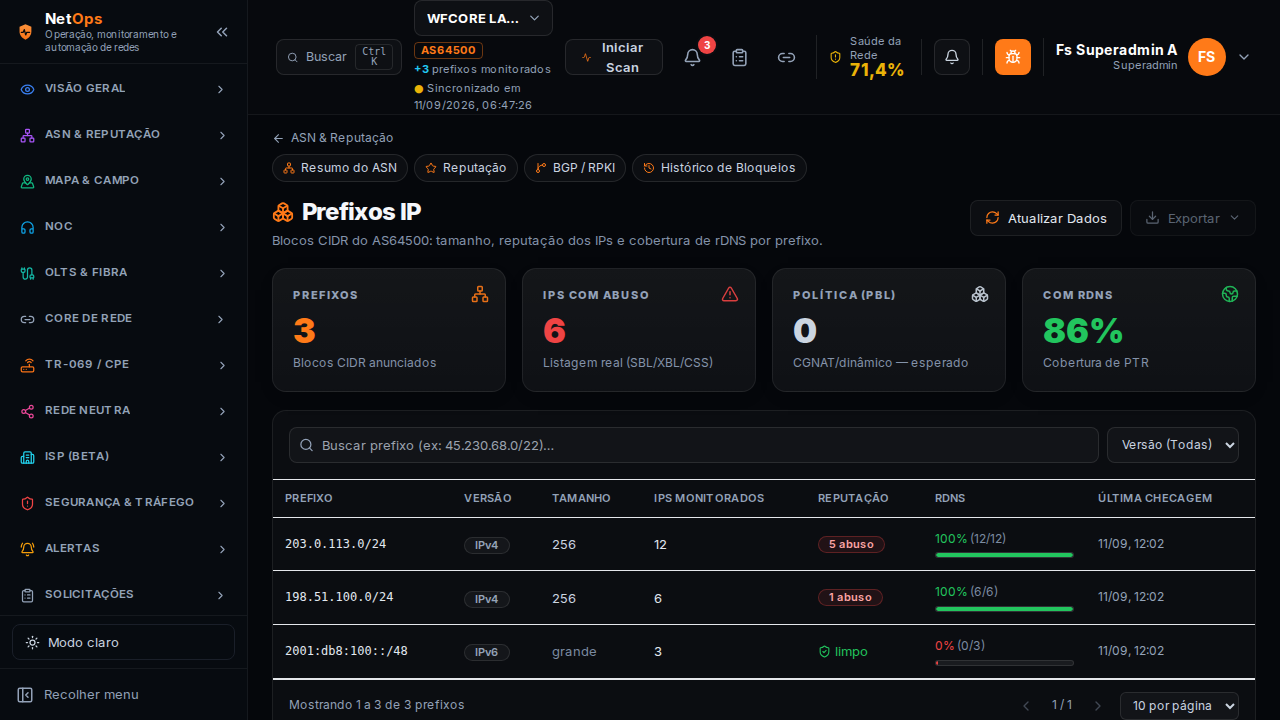The width and height of the screenshot is (1280, 720).
Task: Open the clipboard tasks icon in header
Action: (739, 57)
